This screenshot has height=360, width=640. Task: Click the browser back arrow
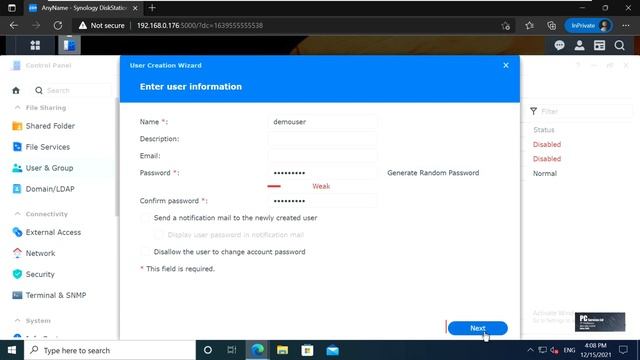coord(14,25)
